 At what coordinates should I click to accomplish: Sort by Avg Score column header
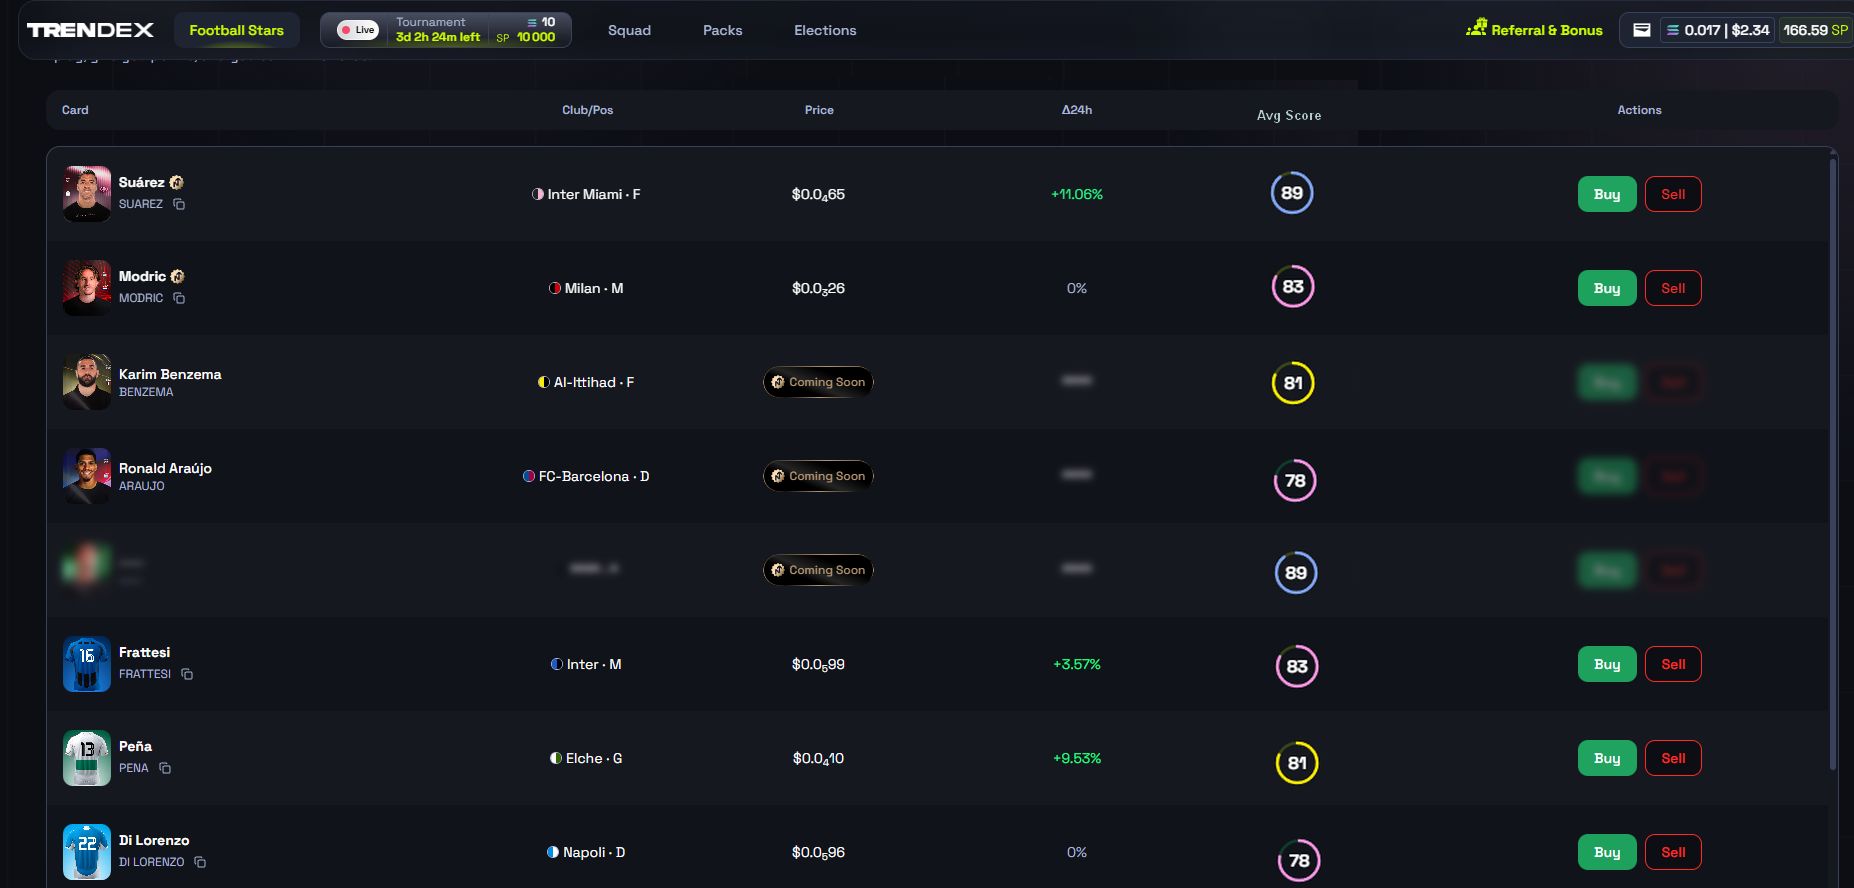click(1289, 115)
